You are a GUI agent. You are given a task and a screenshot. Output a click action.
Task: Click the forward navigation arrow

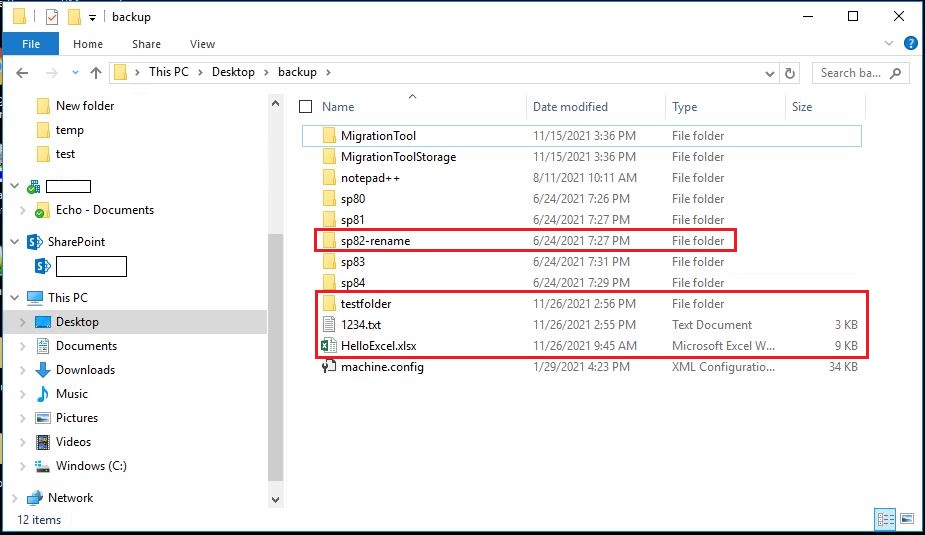coord(52,73)
